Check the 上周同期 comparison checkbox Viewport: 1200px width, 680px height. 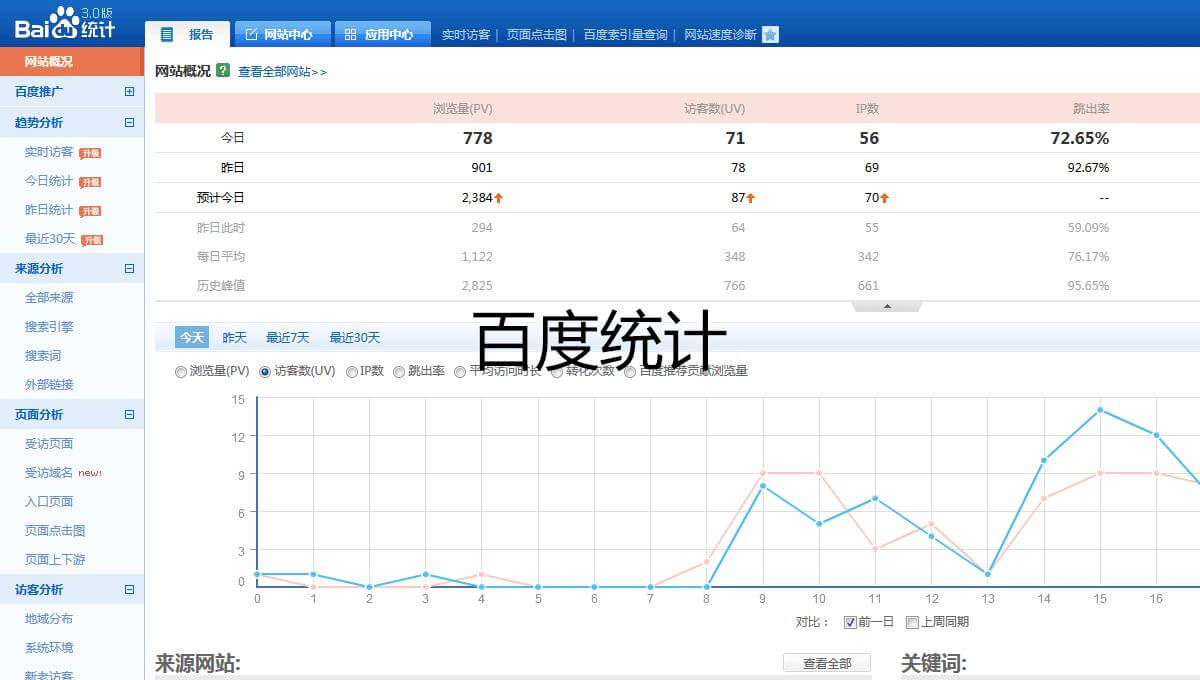912,622
